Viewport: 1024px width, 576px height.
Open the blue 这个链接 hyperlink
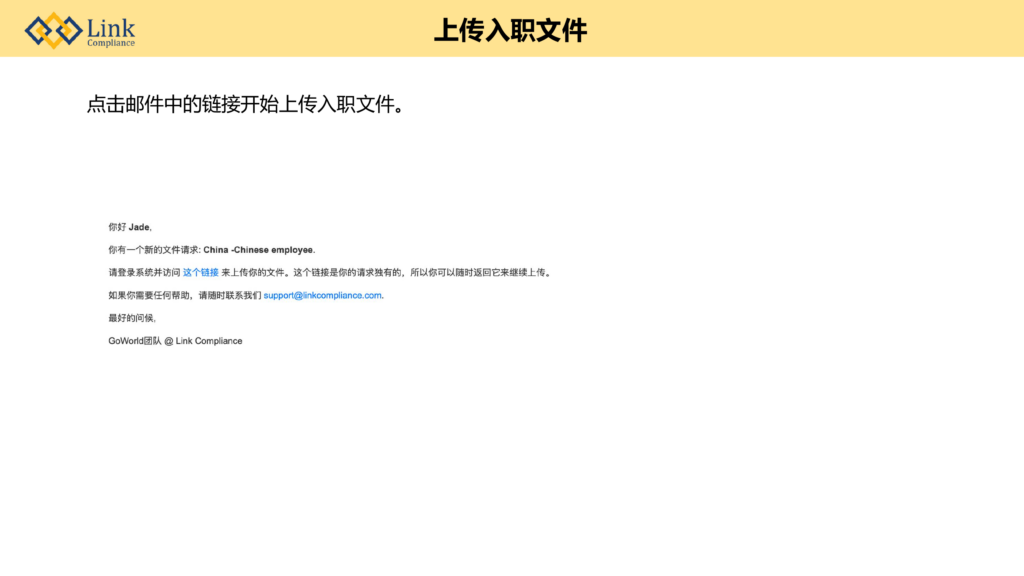point(200,272)
